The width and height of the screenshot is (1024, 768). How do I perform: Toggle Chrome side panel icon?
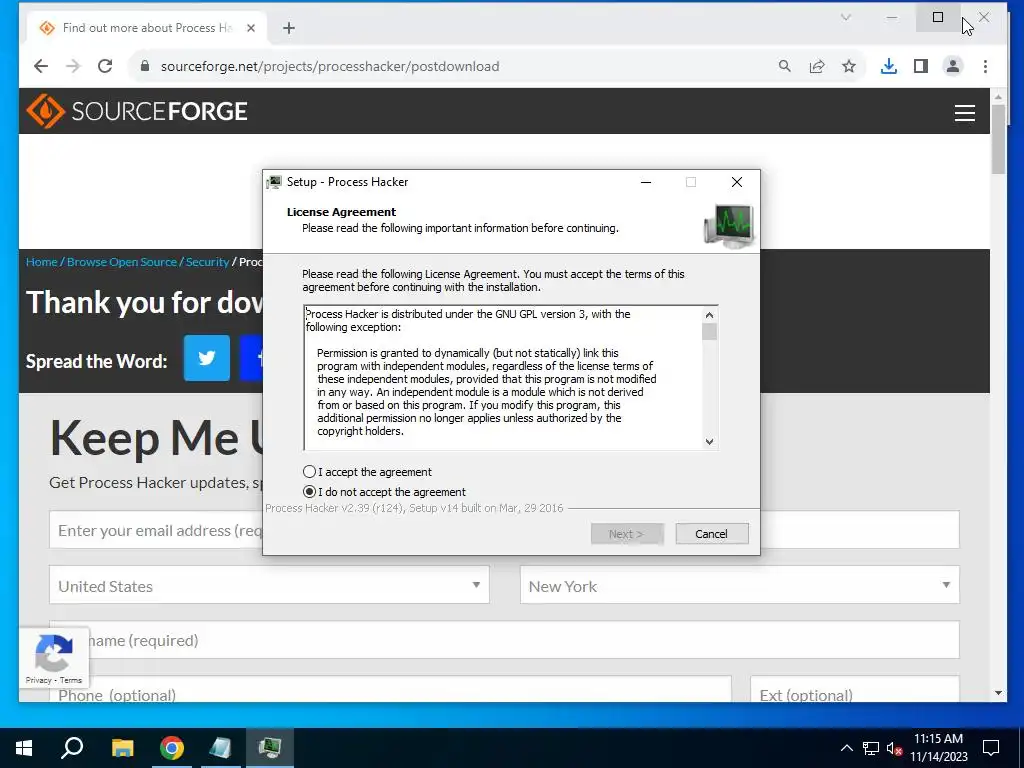click(921, 66)
